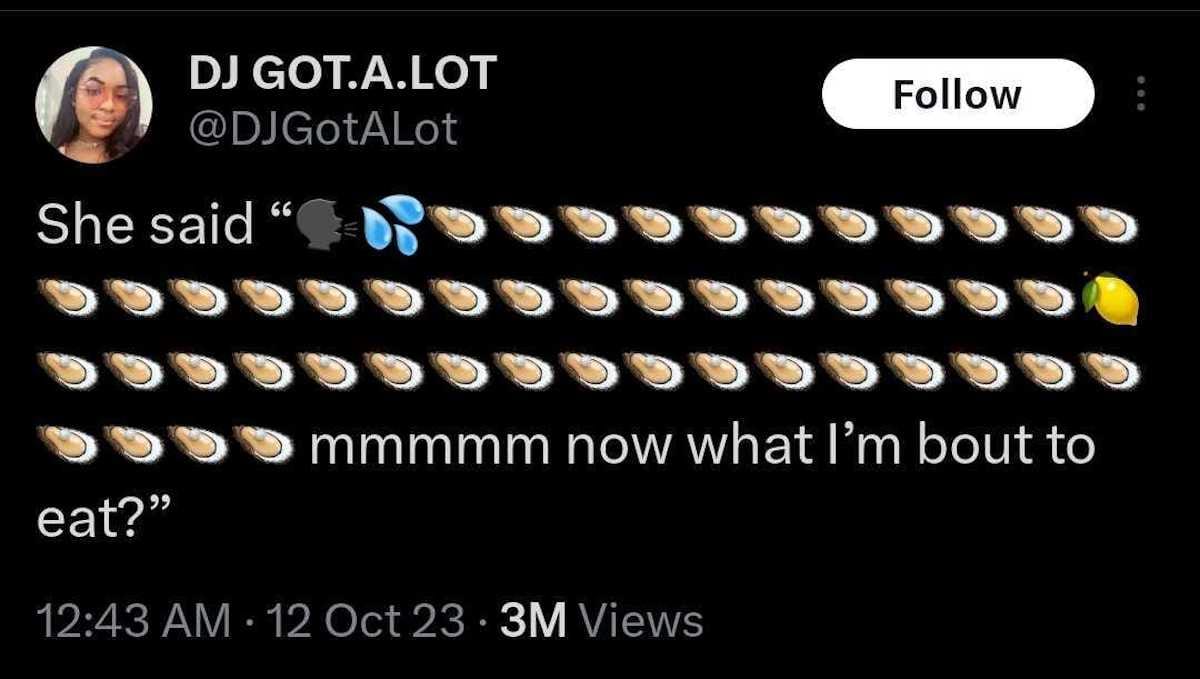Click the lemon emoji

click(1110, 298)
